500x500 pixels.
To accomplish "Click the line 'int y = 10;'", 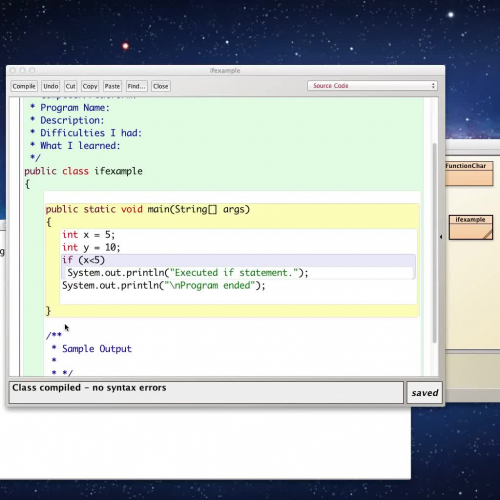I will (91, 247).
